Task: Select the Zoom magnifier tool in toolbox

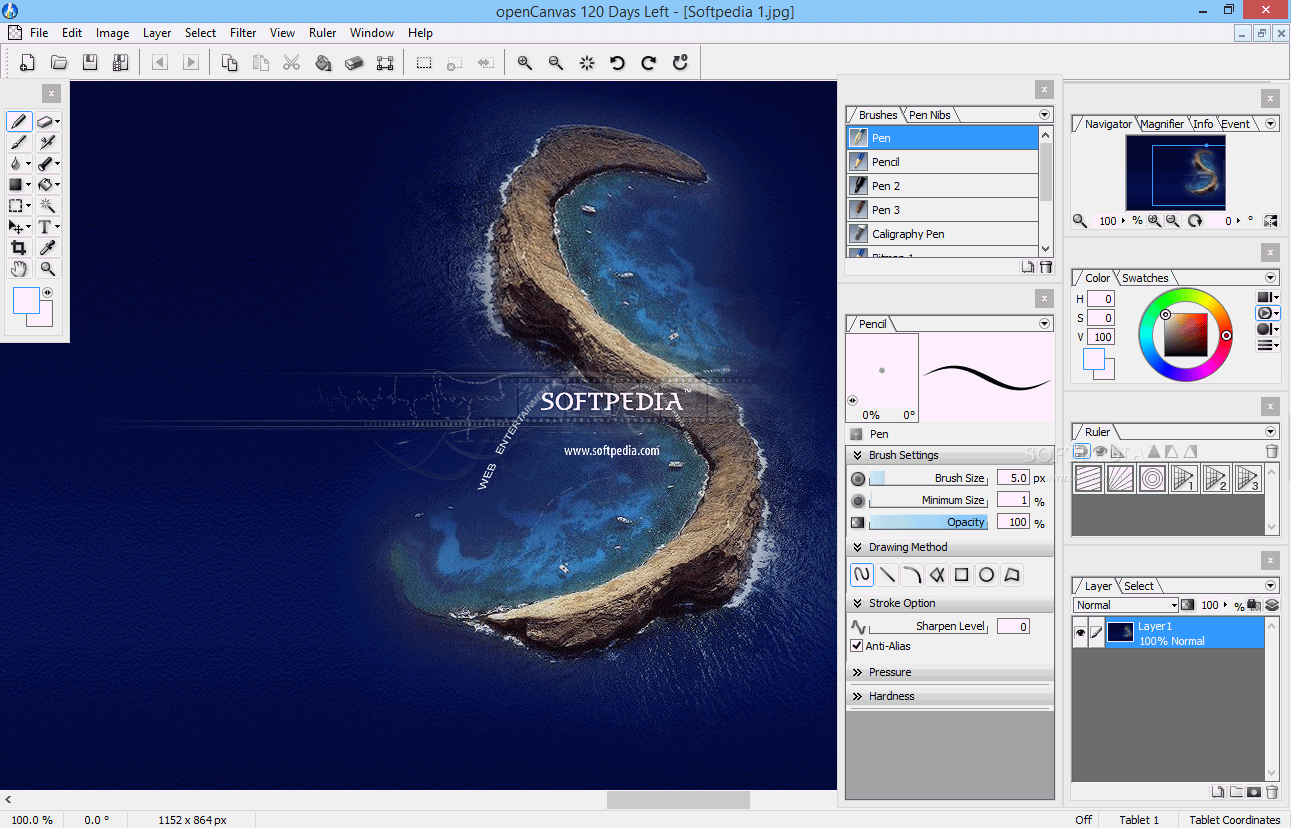Action: click(47, 269)
